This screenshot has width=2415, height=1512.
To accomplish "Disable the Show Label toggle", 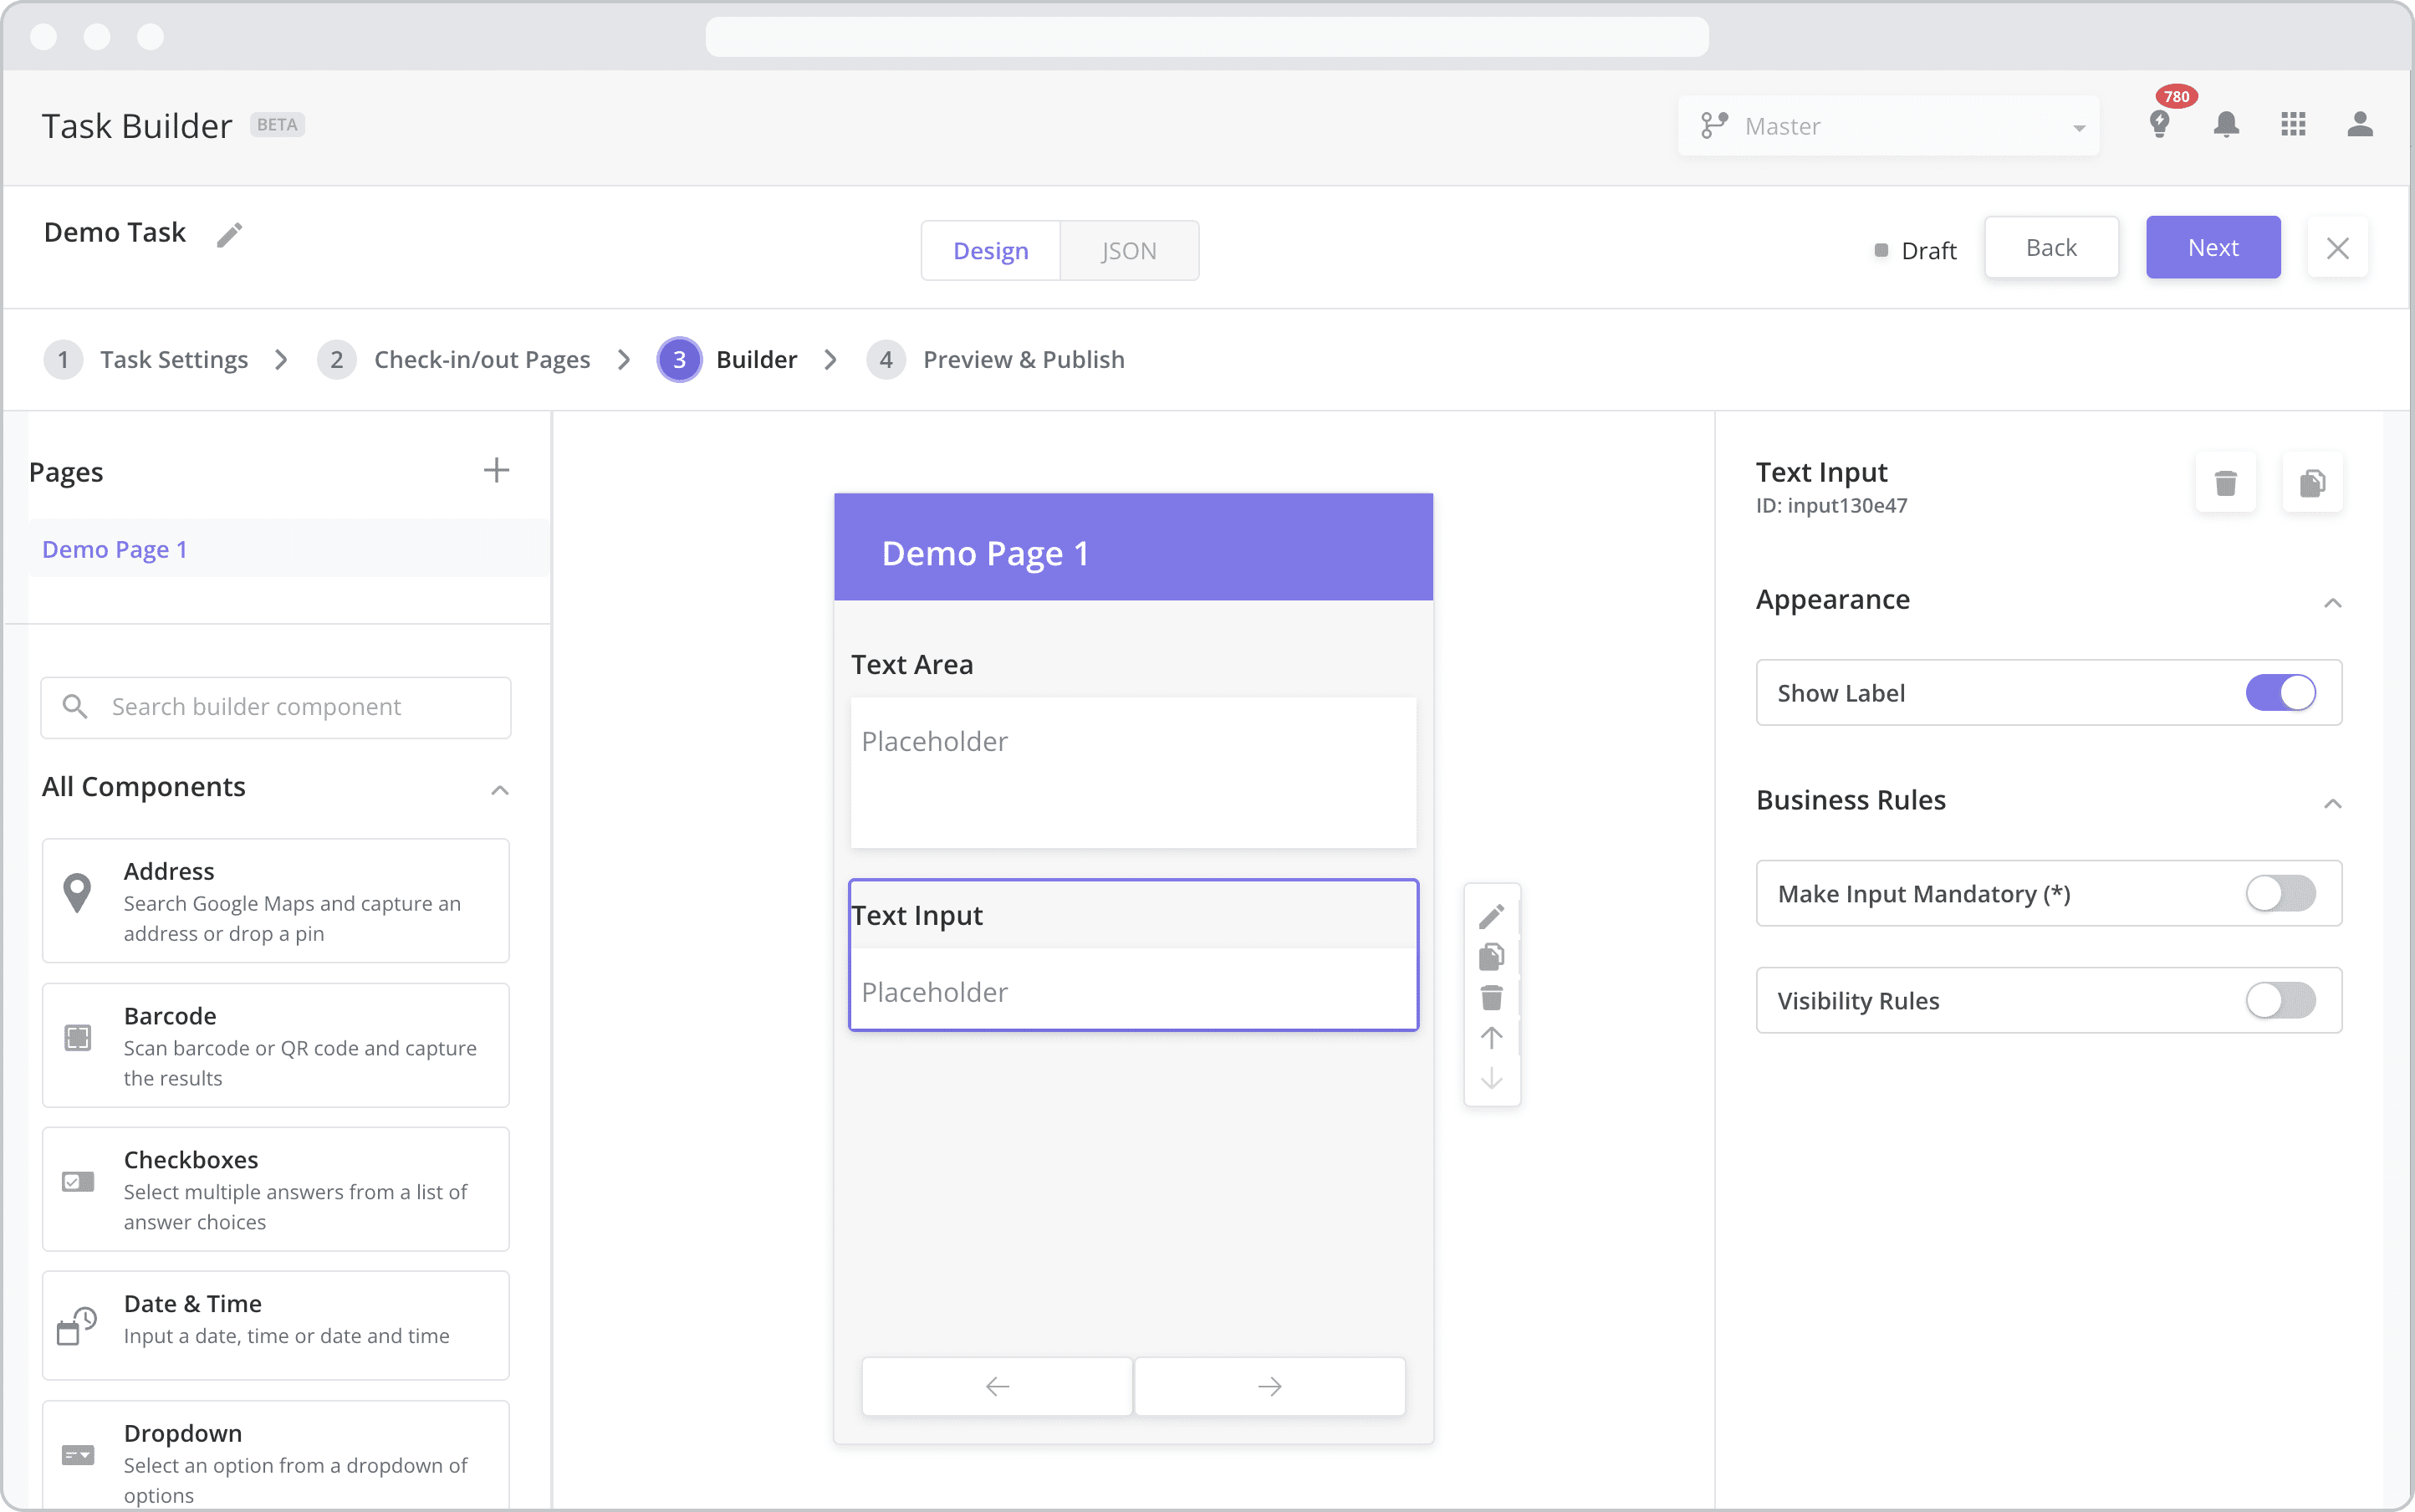I will click(2281, 692).
